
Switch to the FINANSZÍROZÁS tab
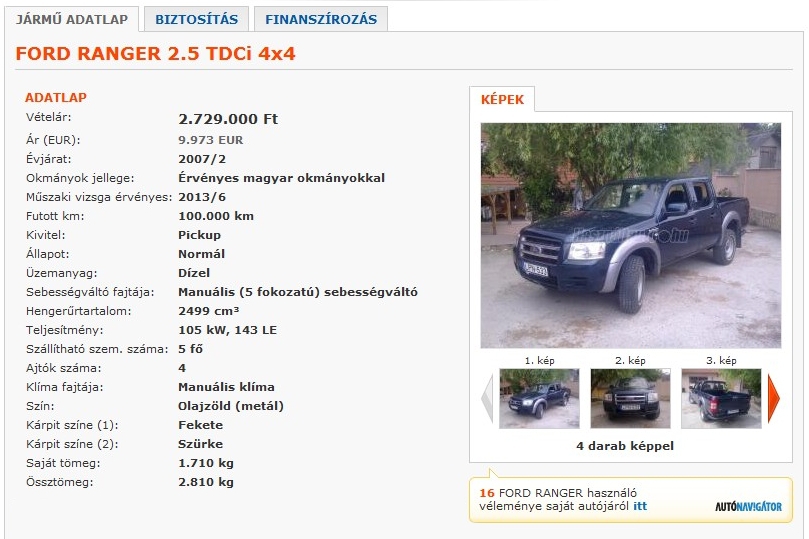click(x=321, y=20)
